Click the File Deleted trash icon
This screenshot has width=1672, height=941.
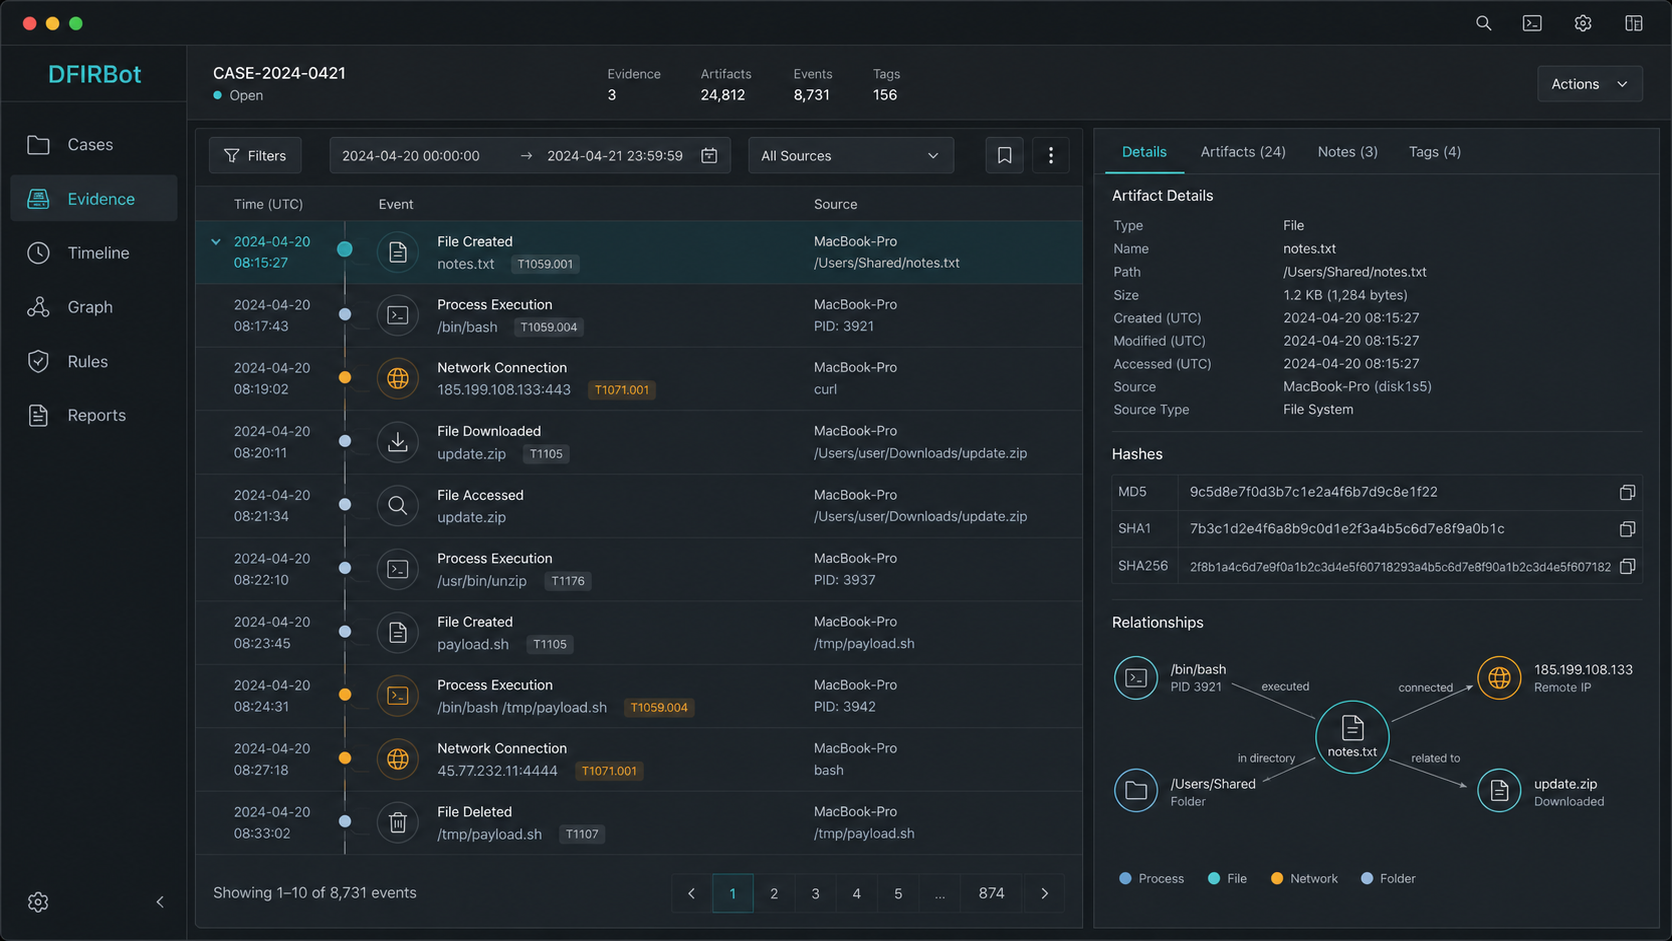(397, 822)
